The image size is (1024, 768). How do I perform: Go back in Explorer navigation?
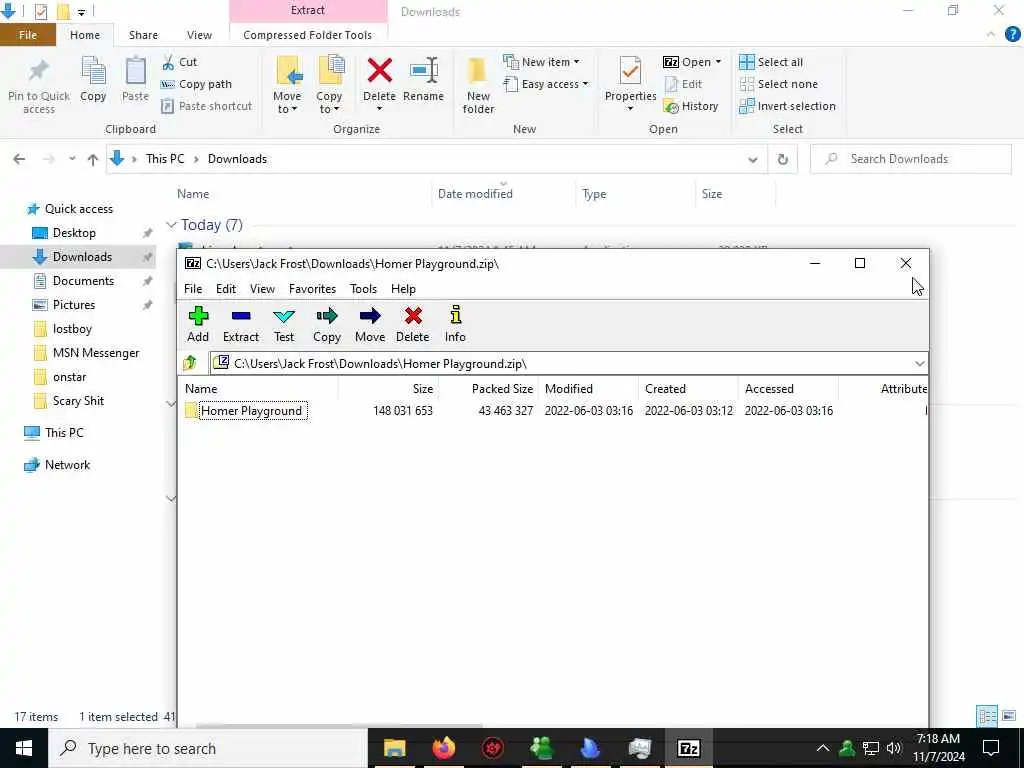click(x=19, y=159)
